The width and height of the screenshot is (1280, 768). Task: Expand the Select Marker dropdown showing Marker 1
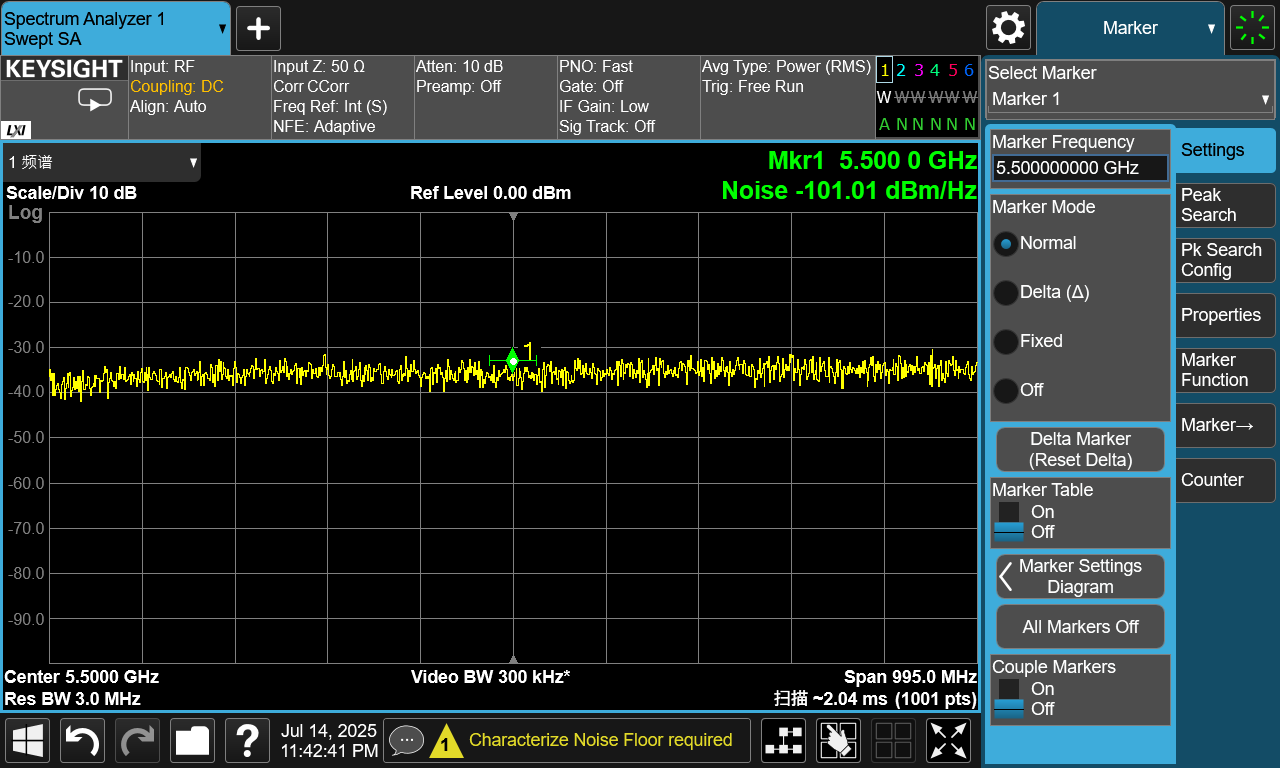(x=1130, y=99)
